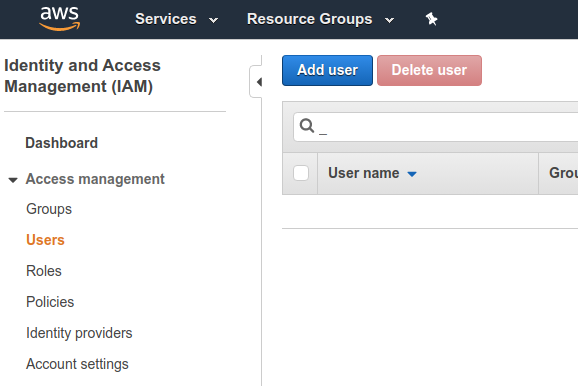The height and width of the screenshot is (386, 578).
Task: Select Users in the sidebar
Action: (x=45, y=240)
